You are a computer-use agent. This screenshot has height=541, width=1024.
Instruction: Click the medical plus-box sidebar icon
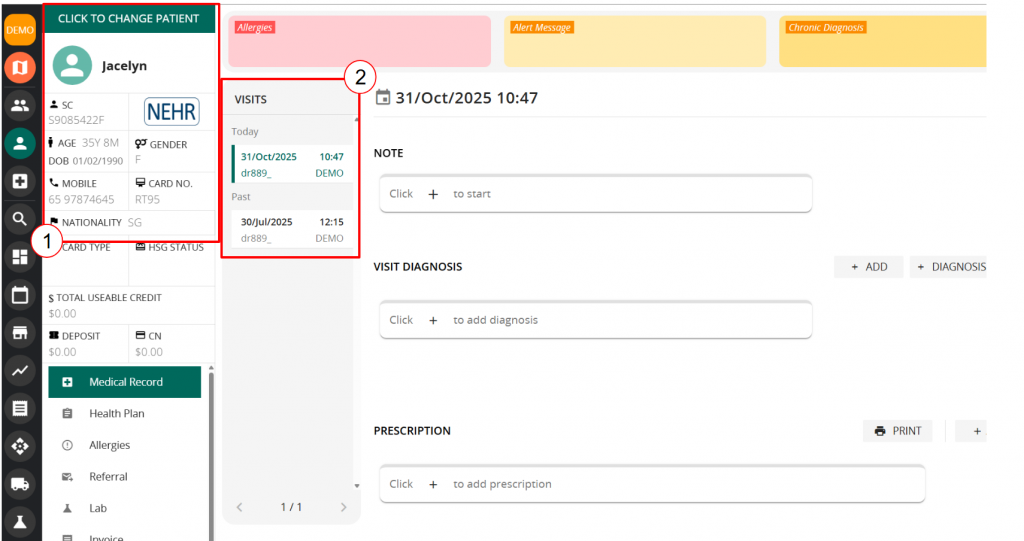[20, 181]
